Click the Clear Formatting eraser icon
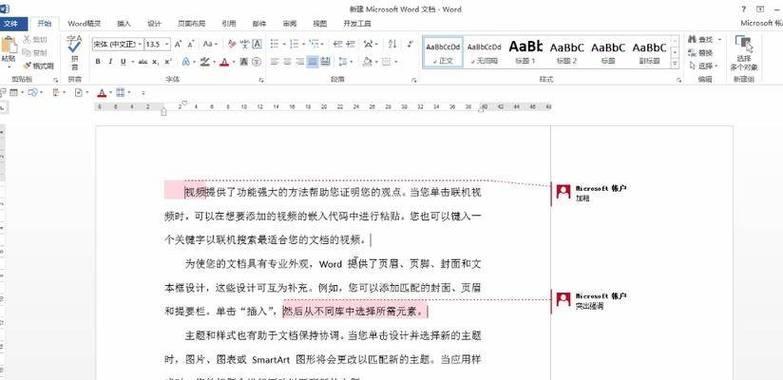The width and height of the screenshot is (783, 380). point(231,44)
